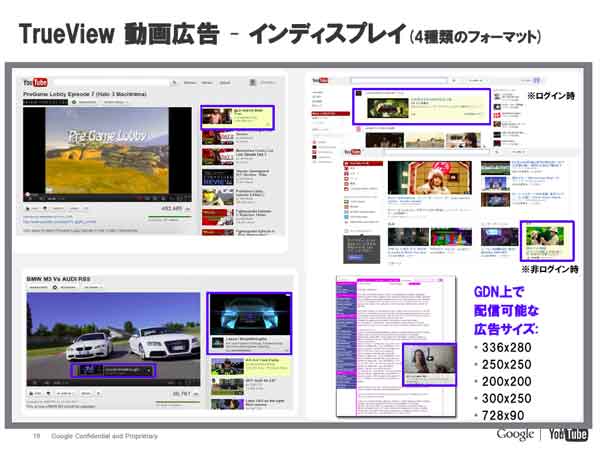Open the yellow promoted video ad beside the PreGame Lobby player
The width and height of the screenshot is (600, 450).
tap(237, 118)
